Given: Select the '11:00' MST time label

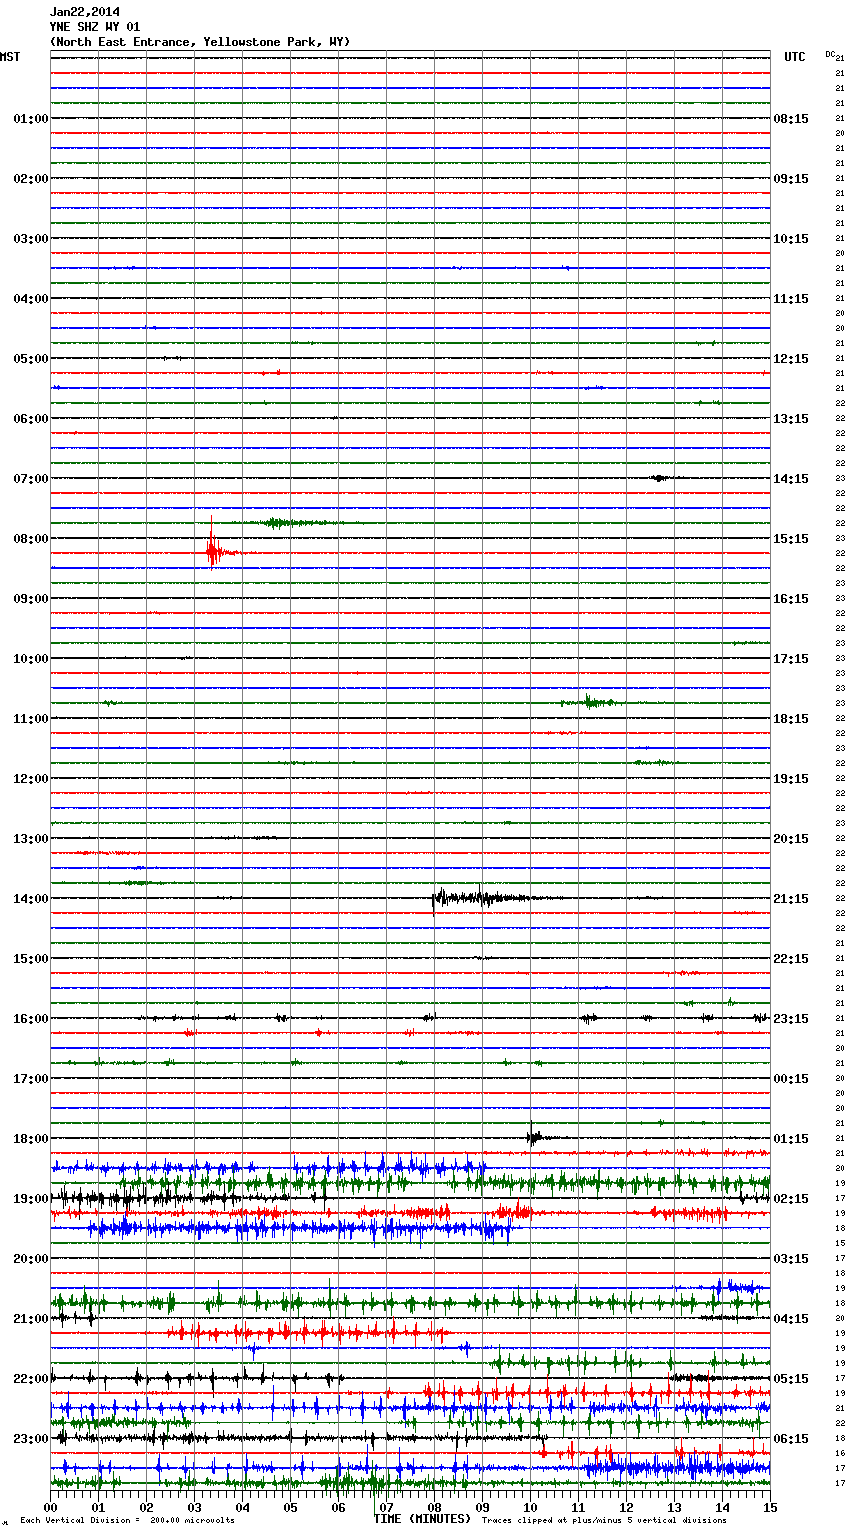Looking at the screenshot, I should (x=31, y=719).
